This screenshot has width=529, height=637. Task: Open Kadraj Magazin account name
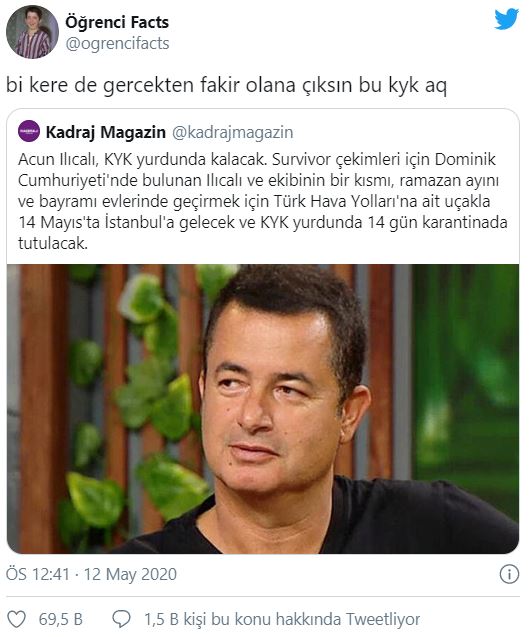point(106,132)
